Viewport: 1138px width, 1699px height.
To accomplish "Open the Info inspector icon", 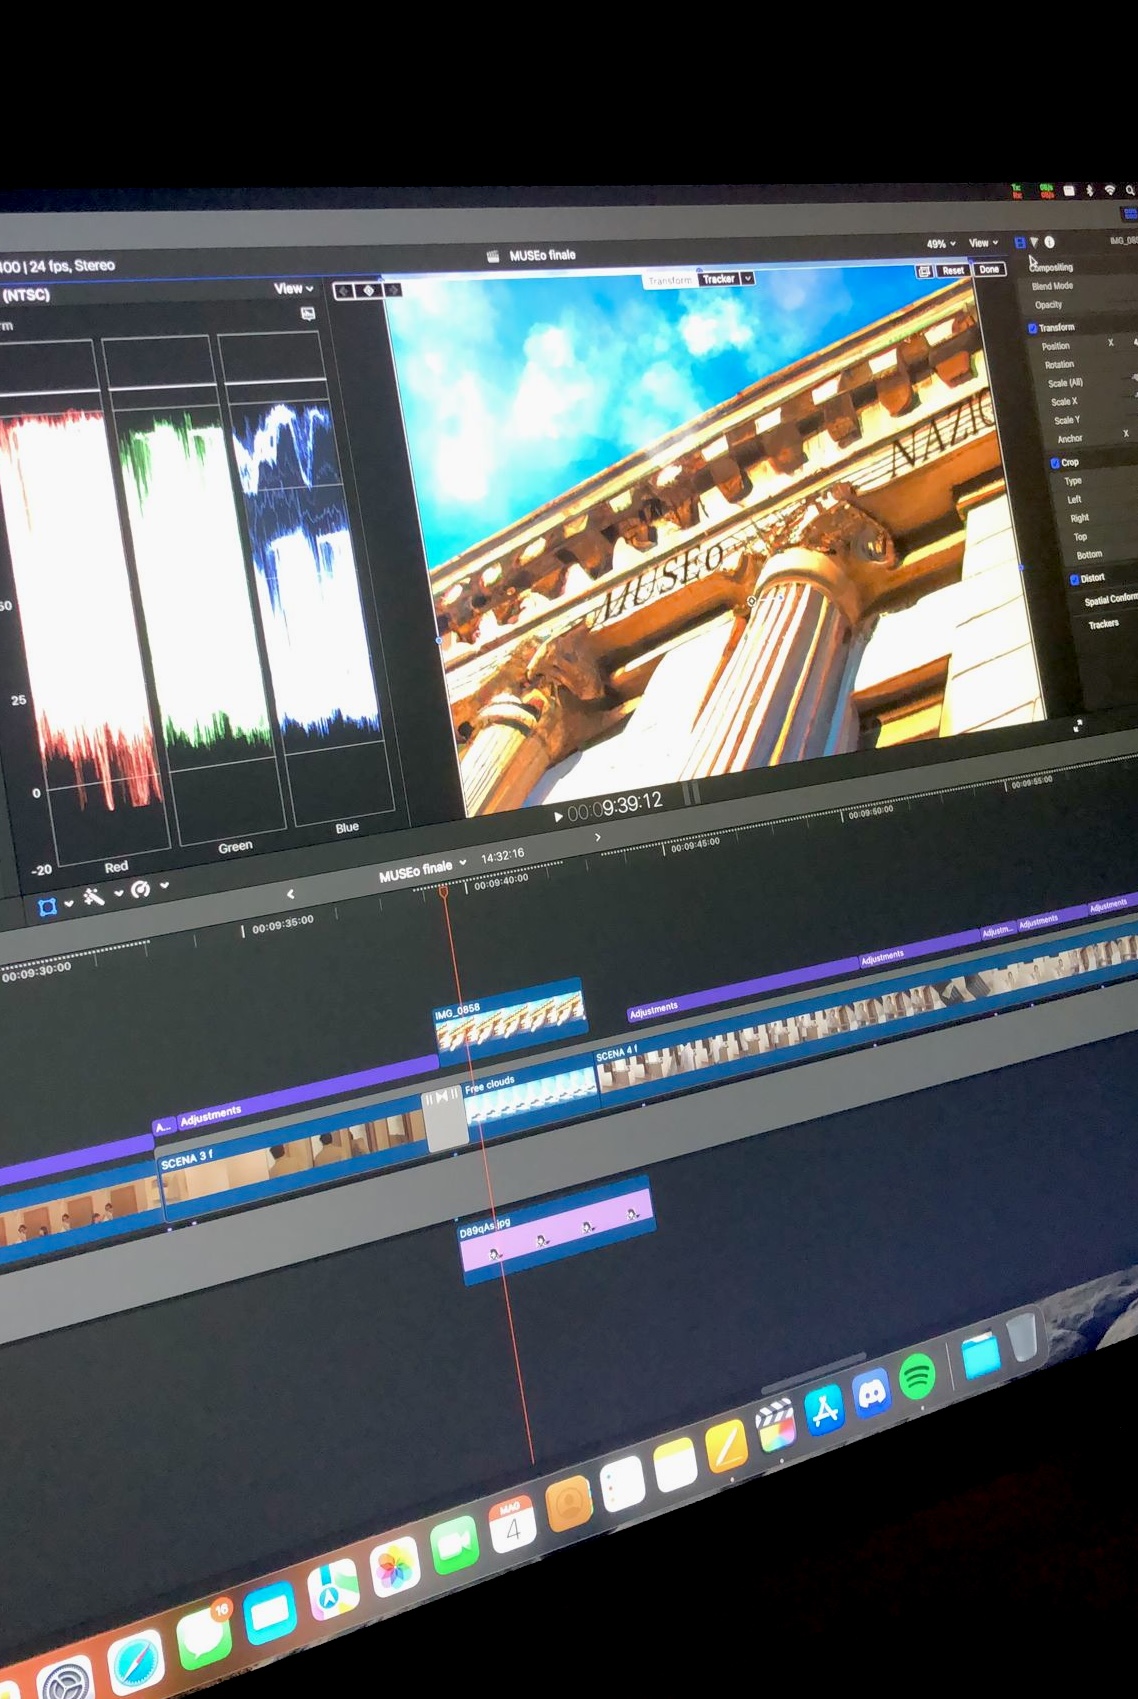I will [x=1049, y=242].
